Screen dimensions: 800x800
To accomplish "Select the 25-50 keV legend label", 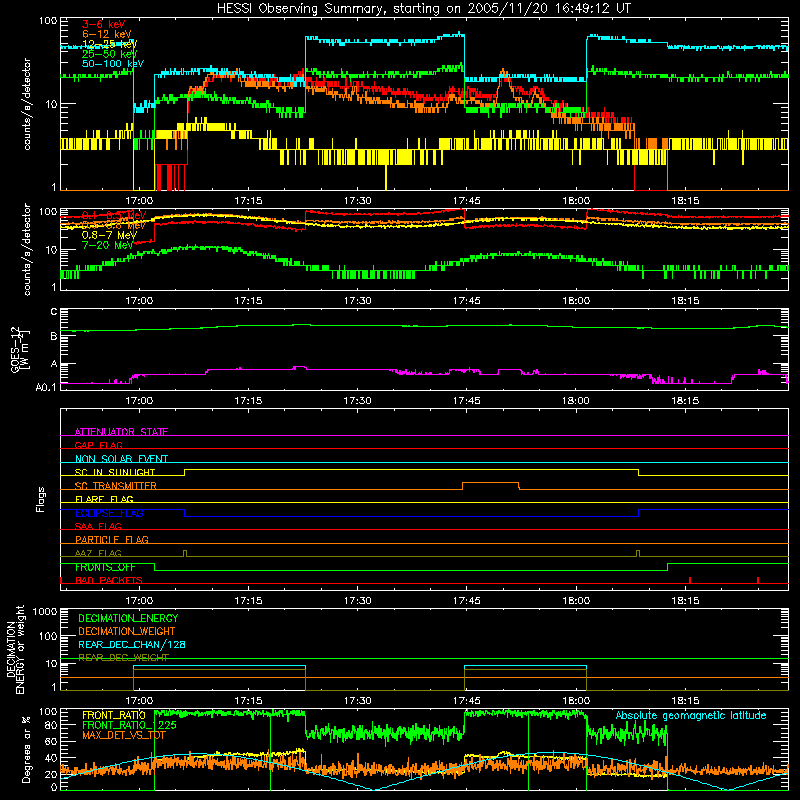I will [x=110, y=54].
